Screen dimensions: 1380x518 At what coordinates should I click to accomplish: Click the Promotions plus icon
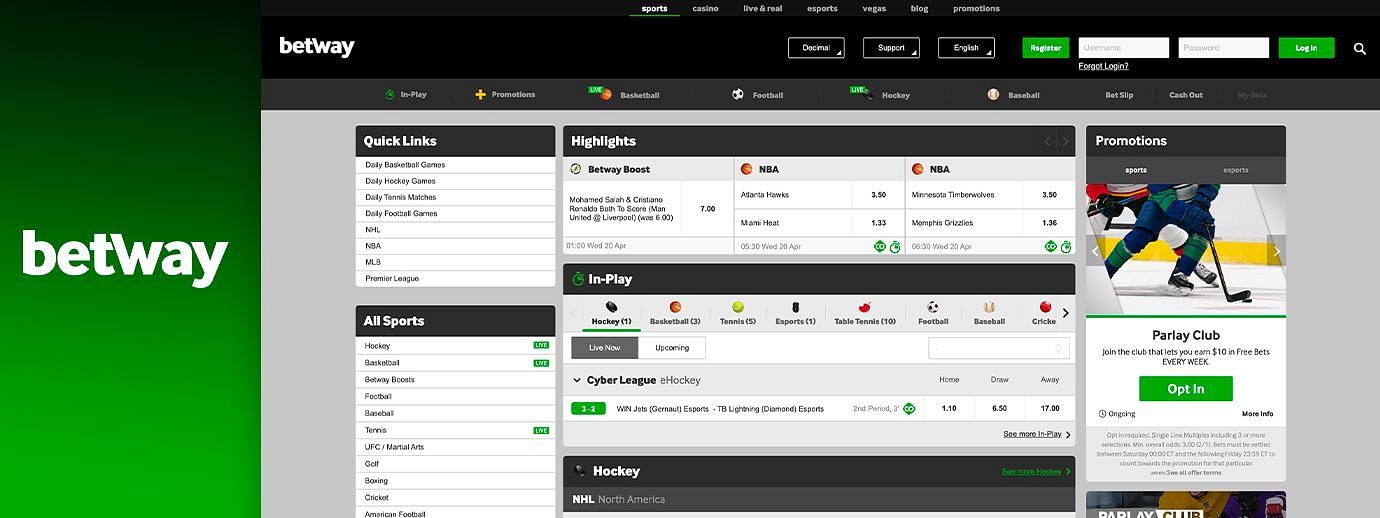click(x=480, y=94)
